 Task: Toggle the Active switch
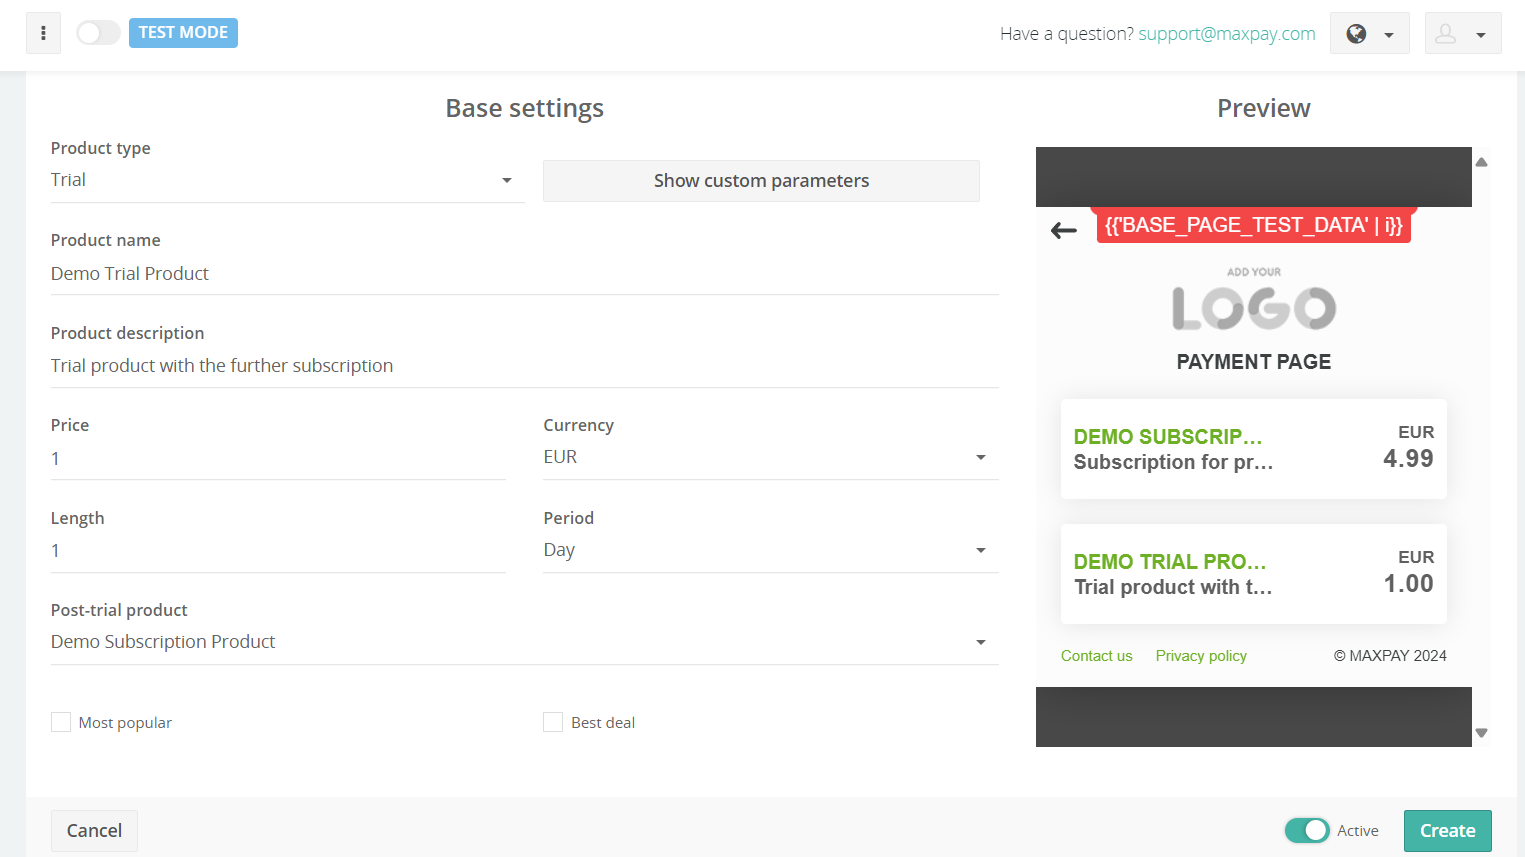pyautogui.click(x=1307, y=831)
